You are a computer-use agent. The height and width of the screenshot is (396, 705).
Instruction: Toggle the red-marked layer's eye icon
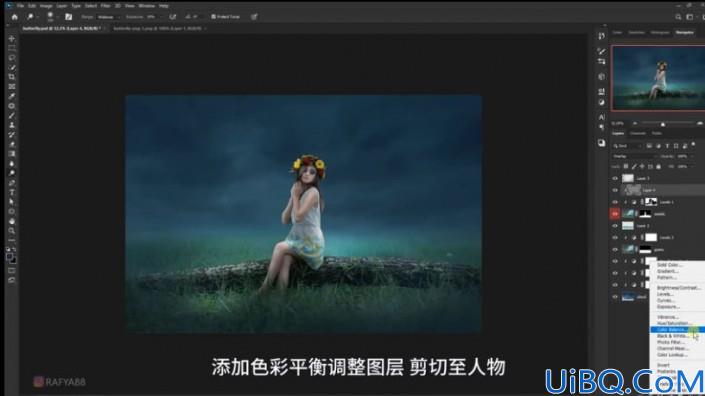tap(615, 214)
